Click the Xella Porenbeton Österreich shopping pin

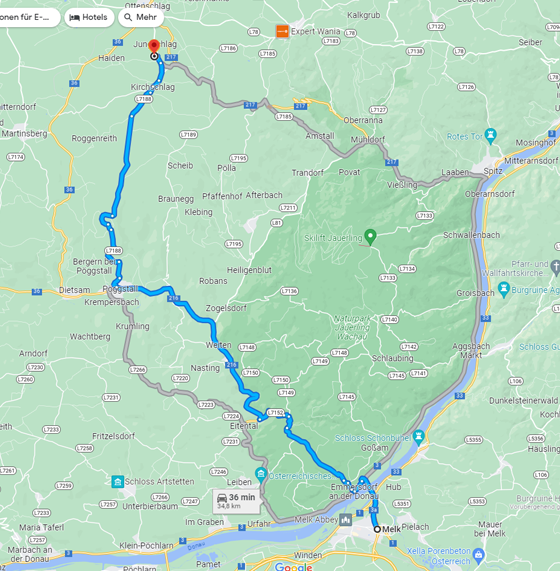click(x=478, y=555)
